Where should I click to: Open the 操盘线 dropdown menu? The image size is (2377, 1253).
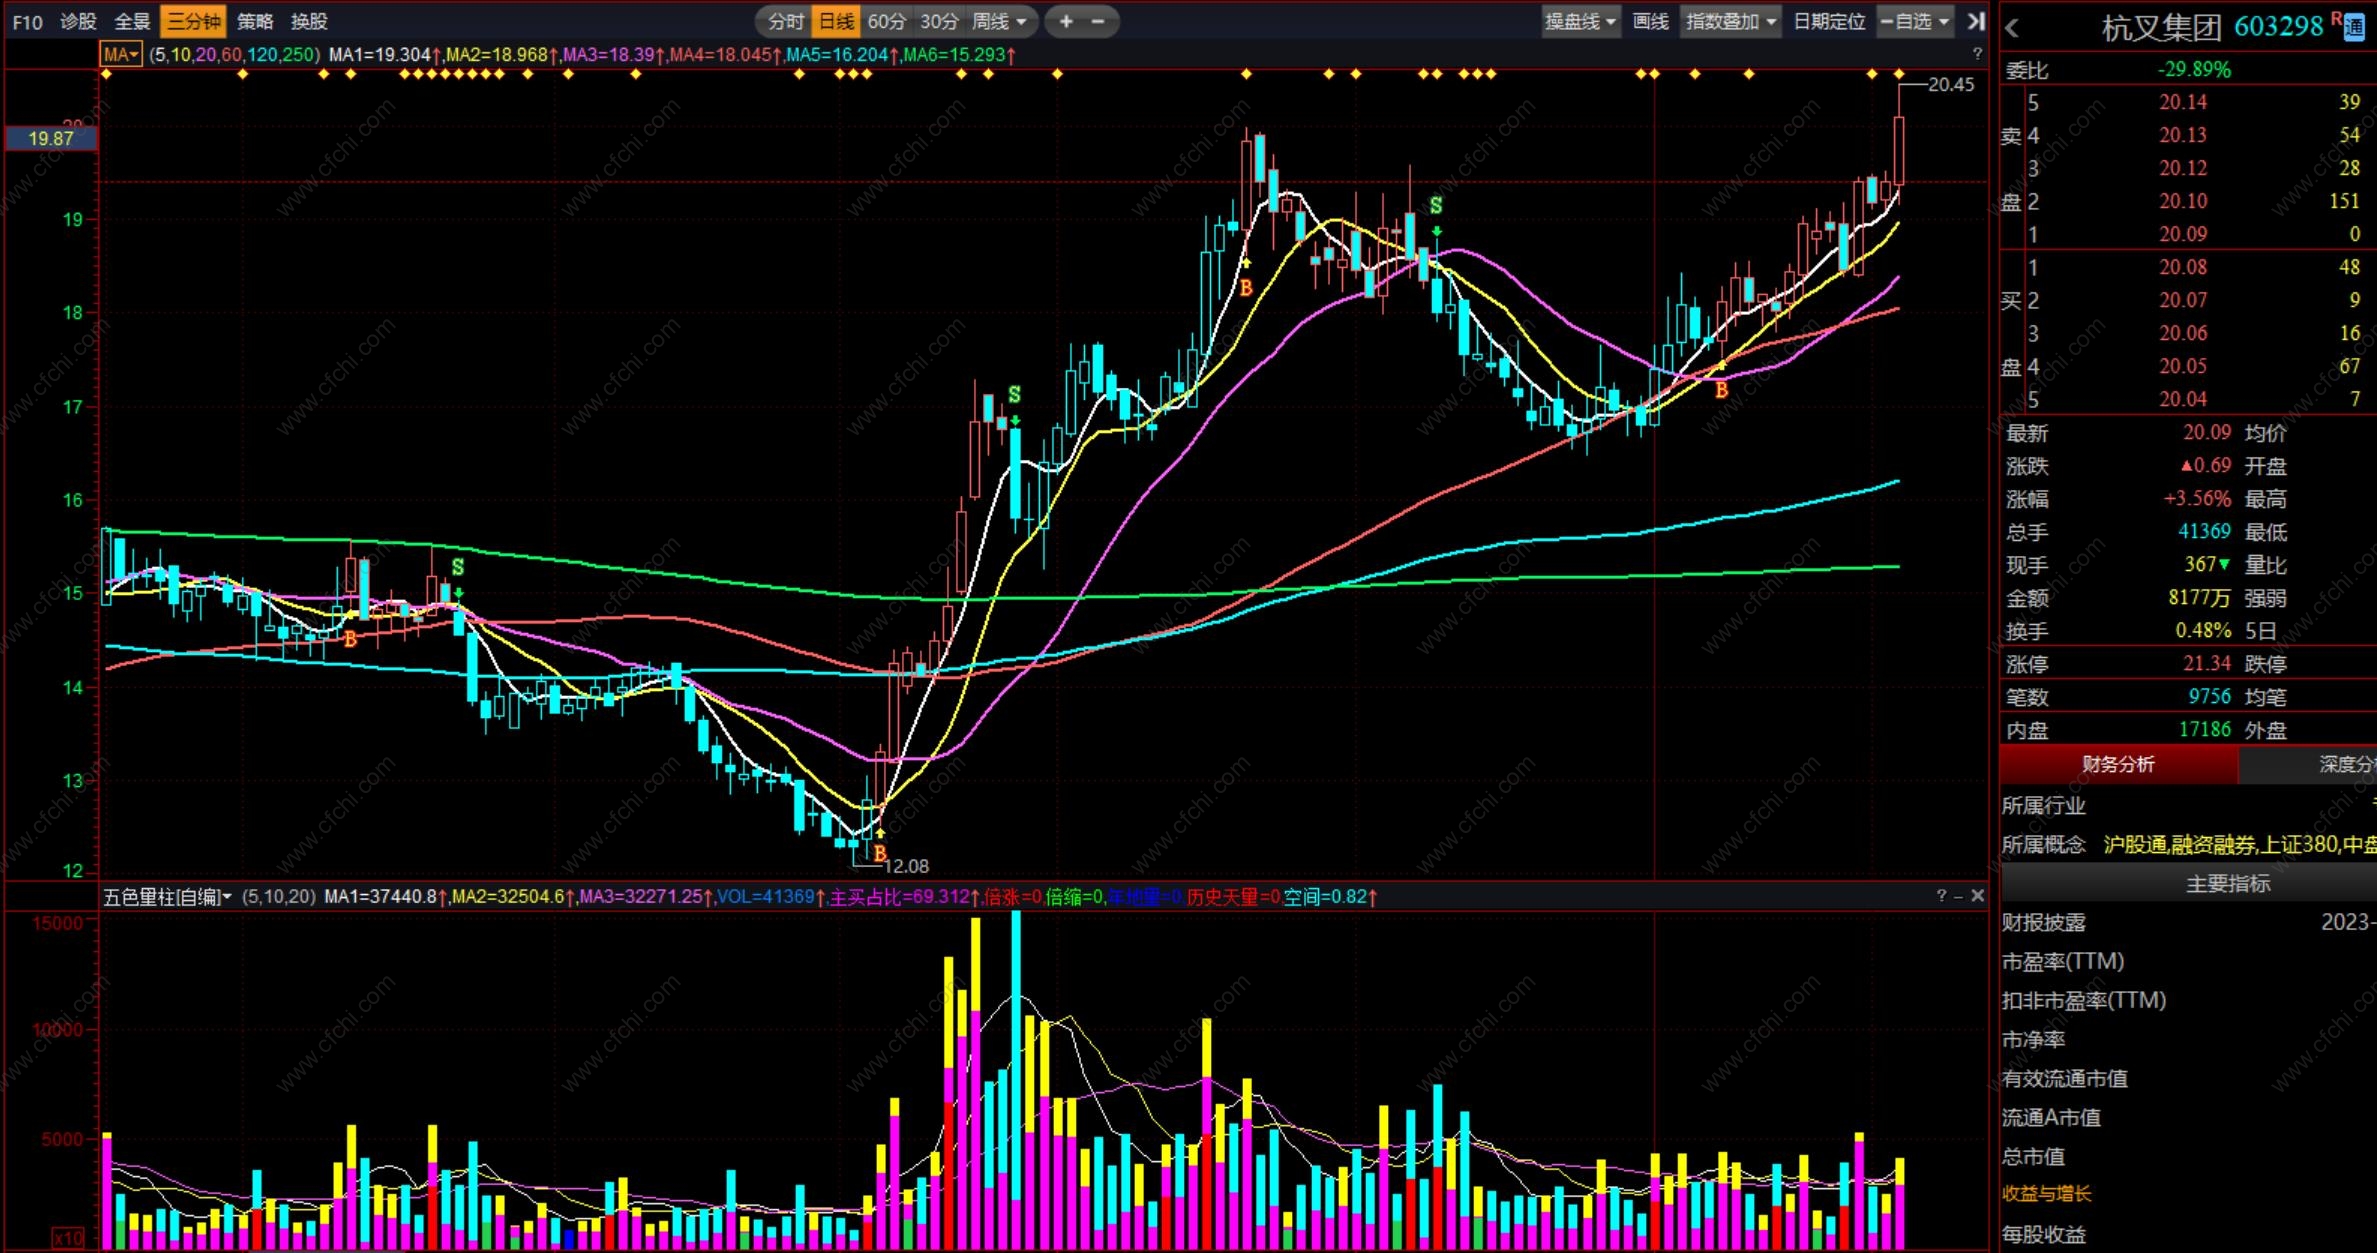click(1579, 21)
